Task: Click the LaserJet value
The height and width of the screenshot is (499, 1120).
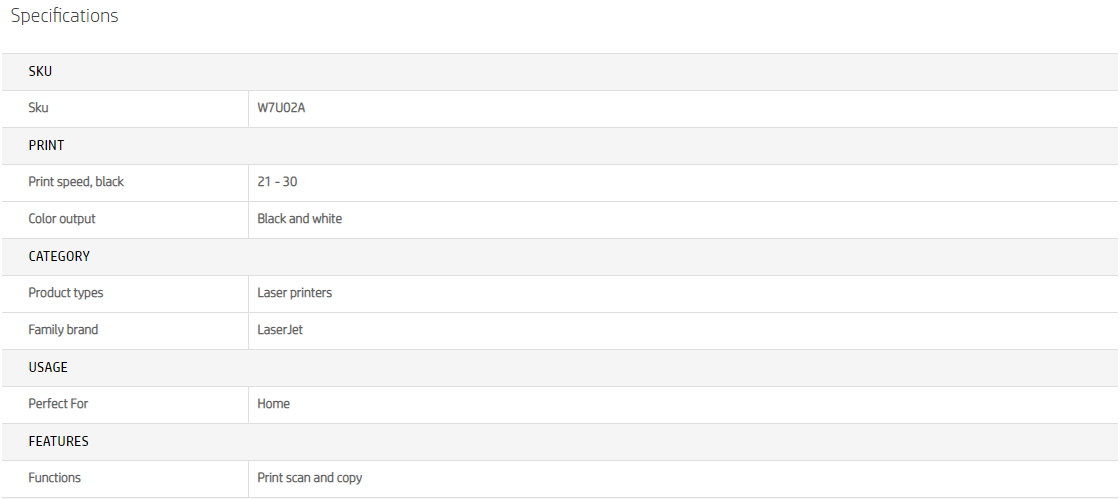Action: tap(280, 330)
